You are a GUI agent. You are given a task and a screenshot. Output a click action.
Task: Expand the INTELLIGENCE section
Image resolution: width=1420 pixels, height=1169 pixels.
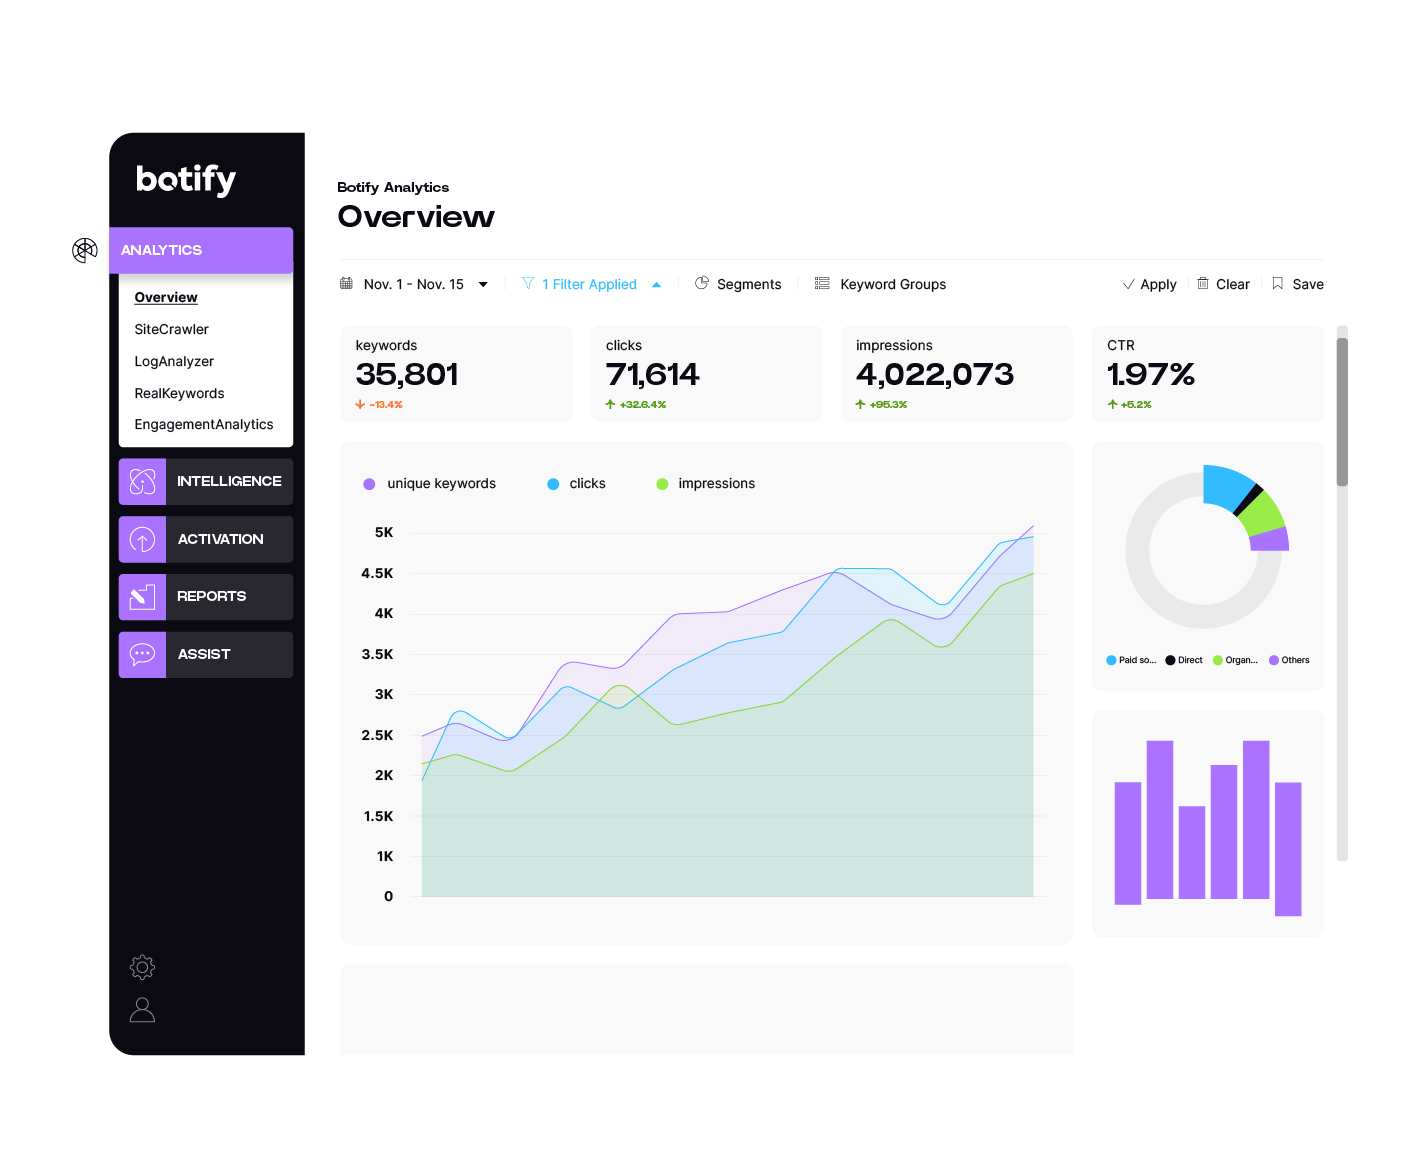coord(206,481)
